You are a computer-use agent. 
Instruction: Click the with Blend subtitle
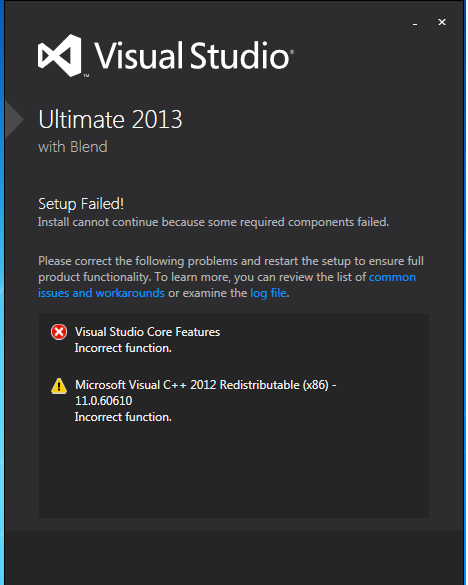coord(73,147)
